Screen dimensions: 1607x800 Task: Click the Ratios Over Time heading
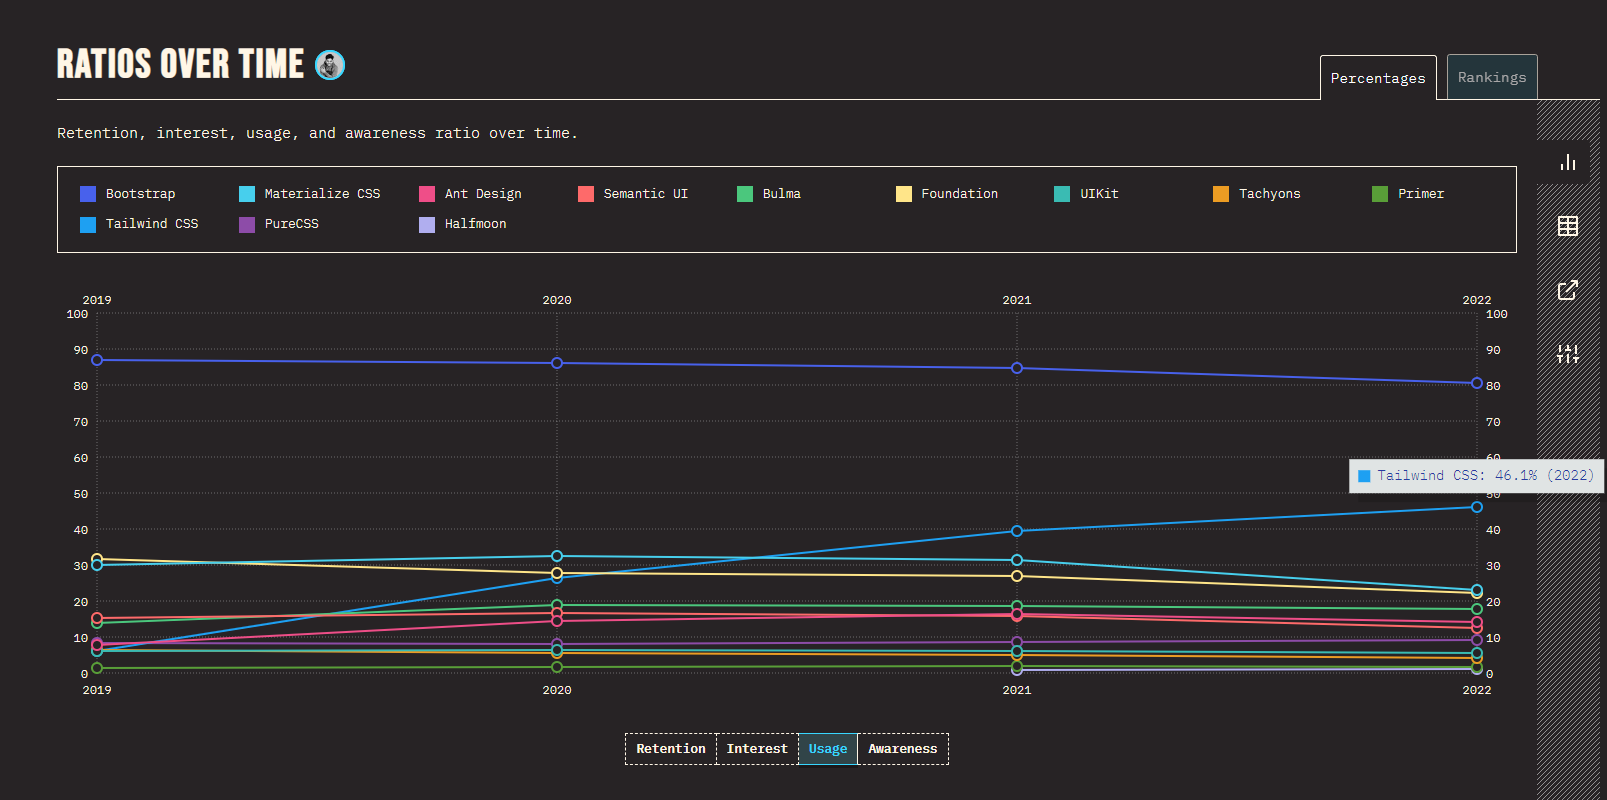180,64
